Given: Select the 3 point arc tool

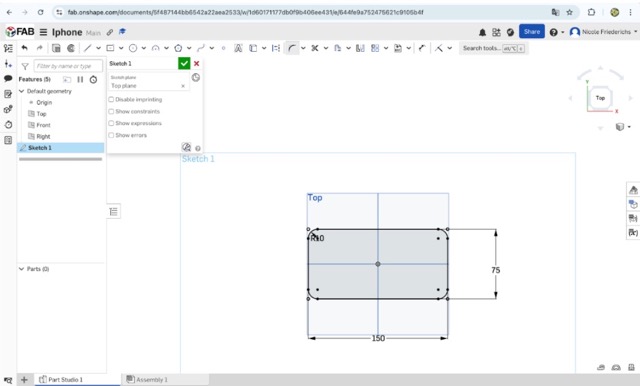Looking at the screenshot, I should [156, 48].
